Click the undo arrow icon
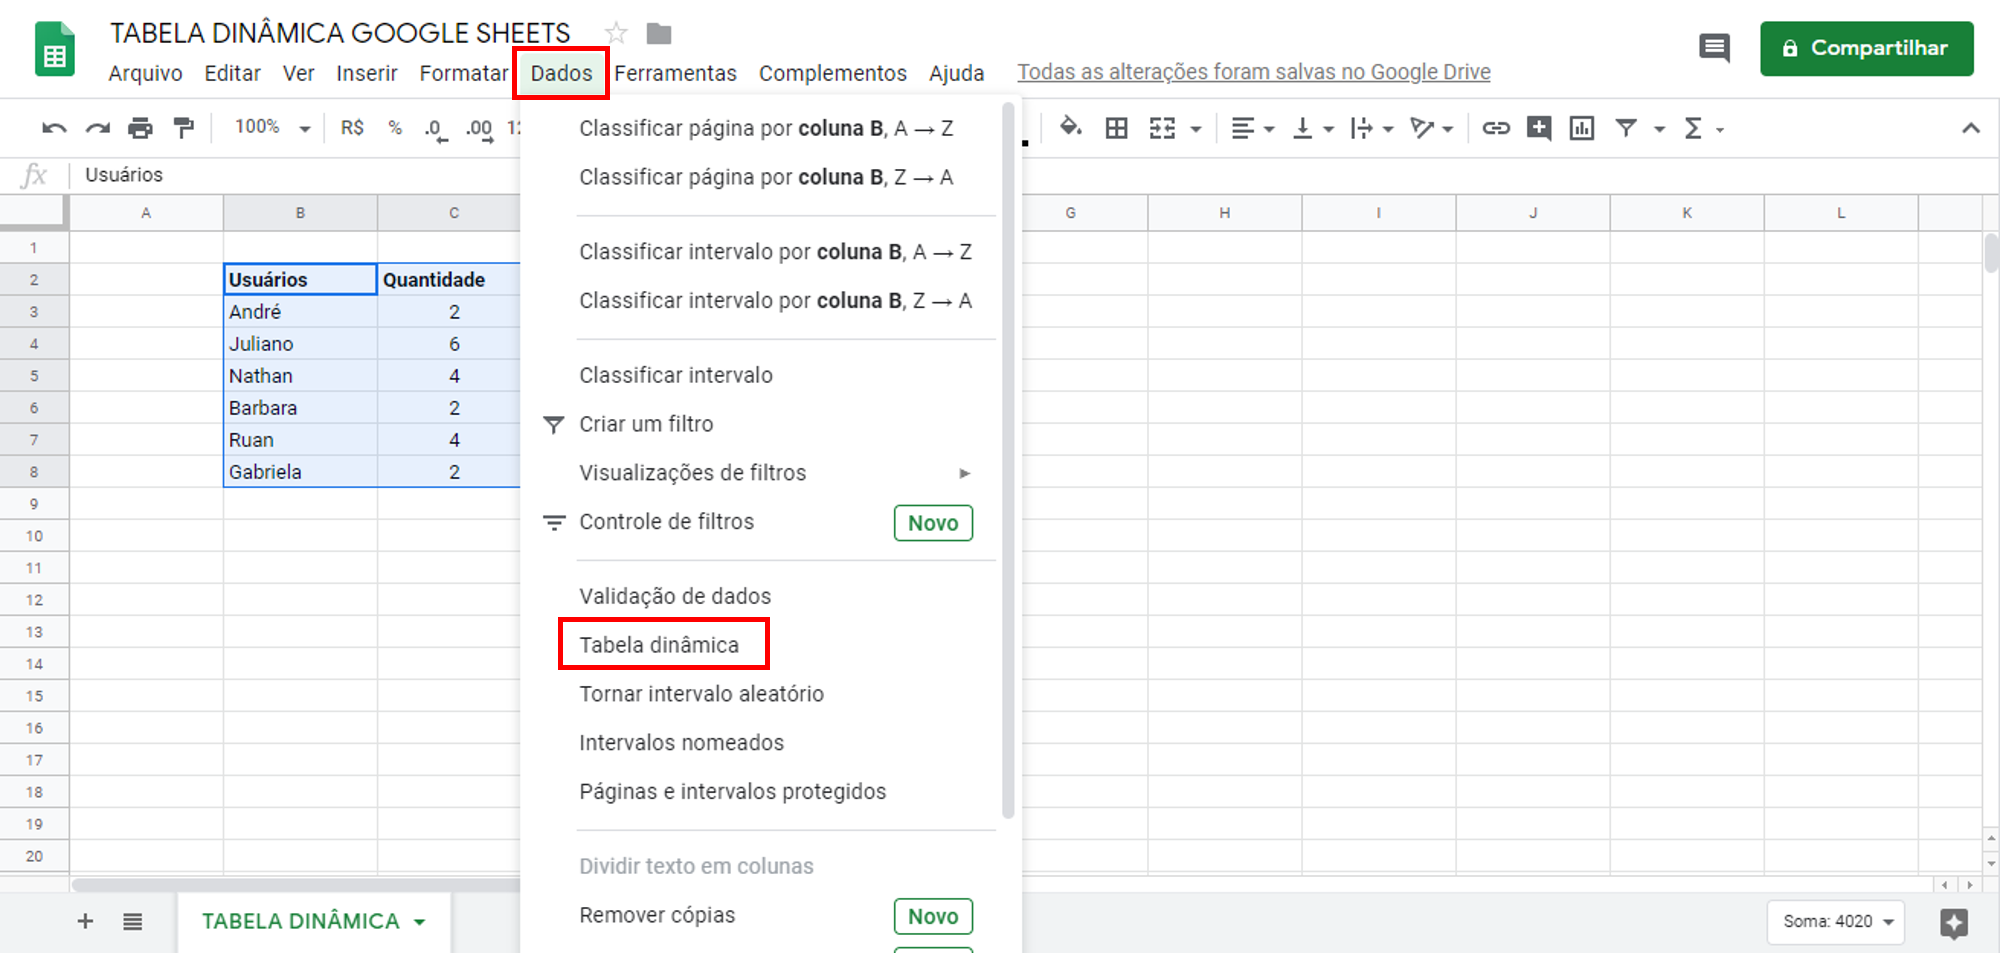 point(54,128)
